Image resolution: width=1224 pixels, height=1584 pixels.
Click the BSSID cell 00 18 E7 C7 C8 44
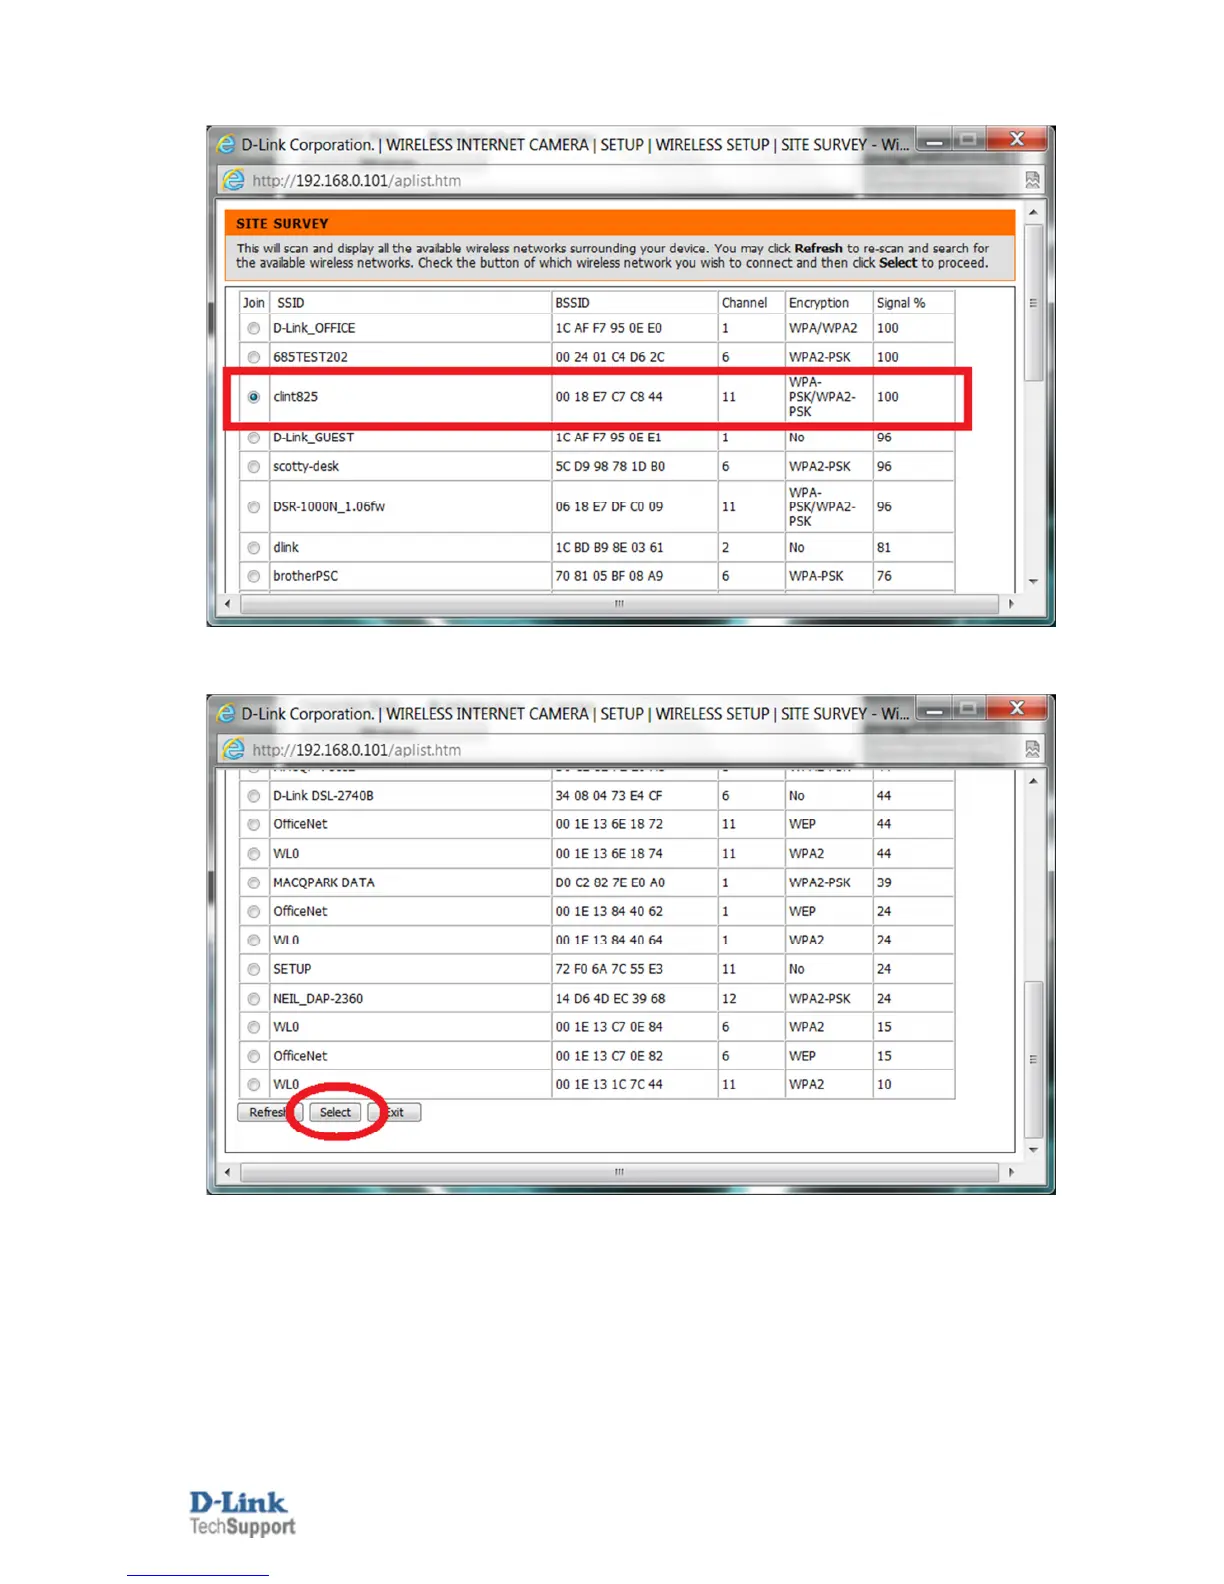[609, 397]
